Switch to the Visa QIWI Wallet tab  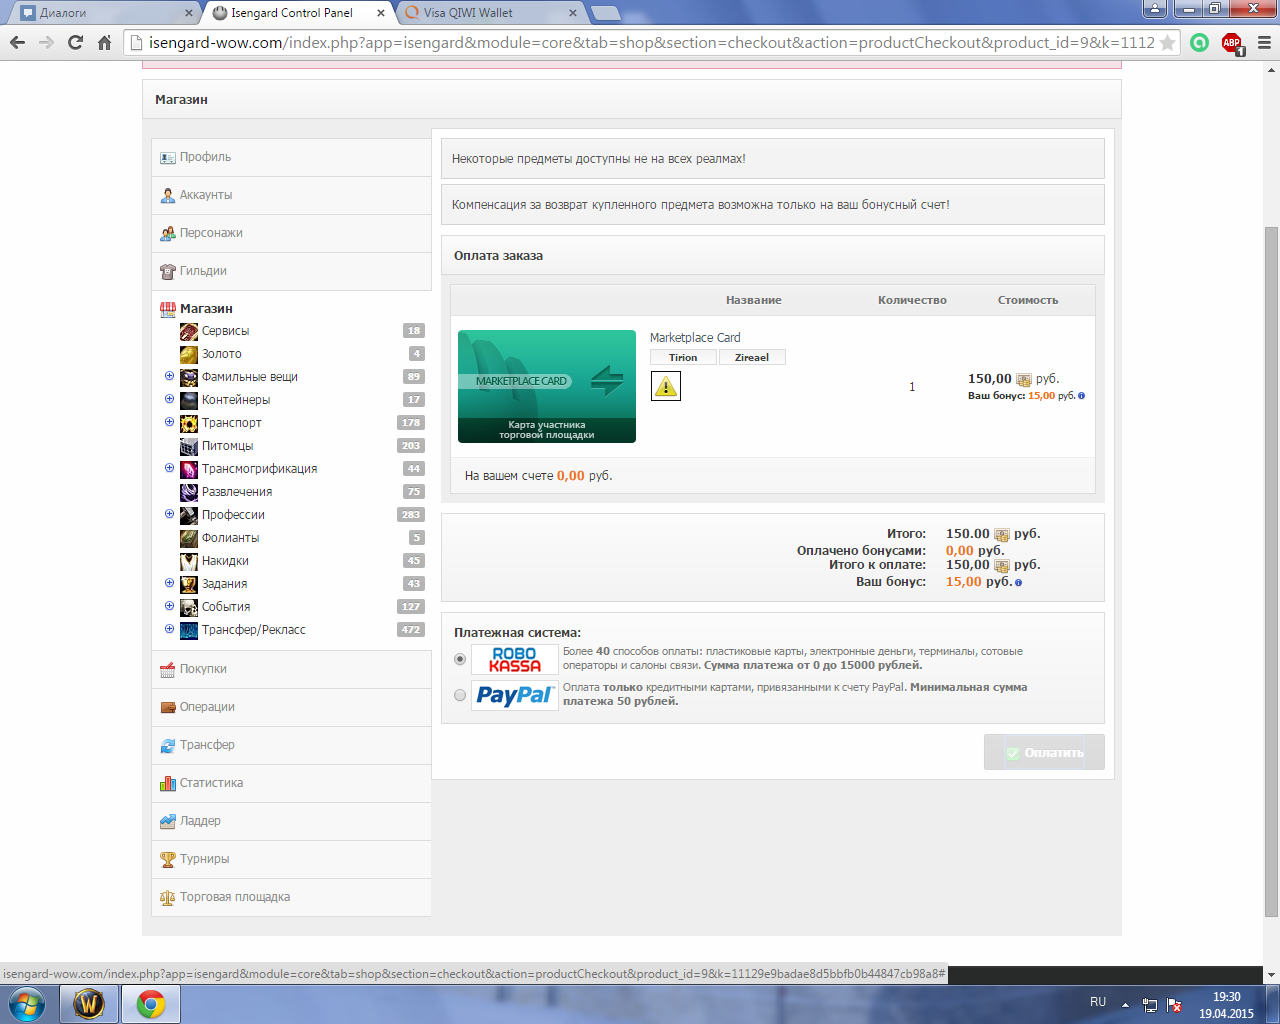[x=490, y=13]
